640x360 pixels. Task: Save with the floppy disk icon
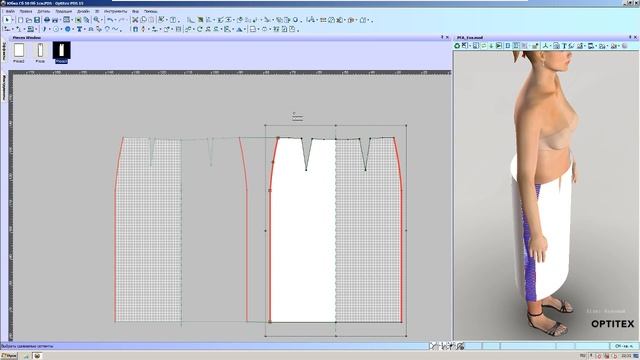coord(37,20)
